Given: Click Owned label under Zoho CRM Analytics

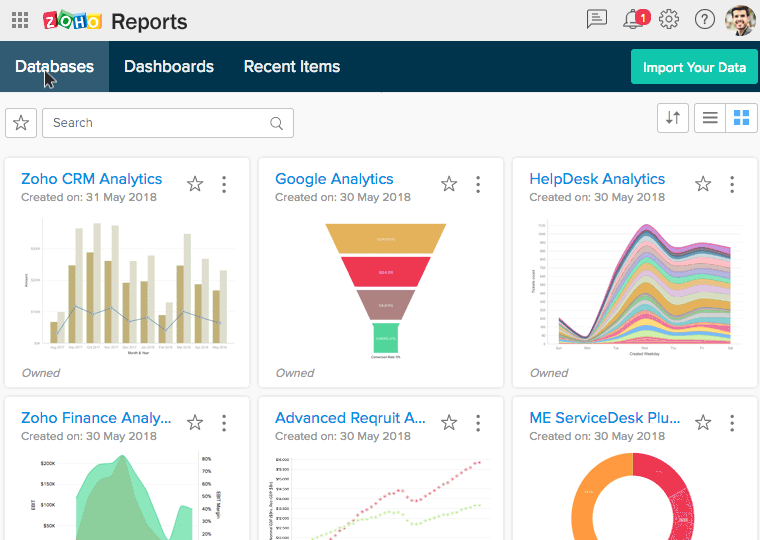Looking at the screenshot, I should [x=41, y=373].
